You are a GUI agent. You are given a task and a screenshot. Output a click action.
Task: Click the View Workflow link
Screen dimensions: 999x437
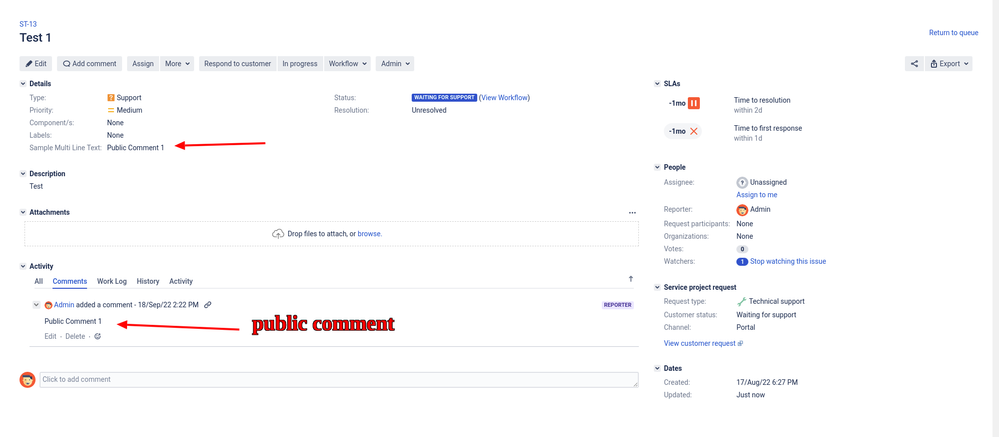(506, 97)
